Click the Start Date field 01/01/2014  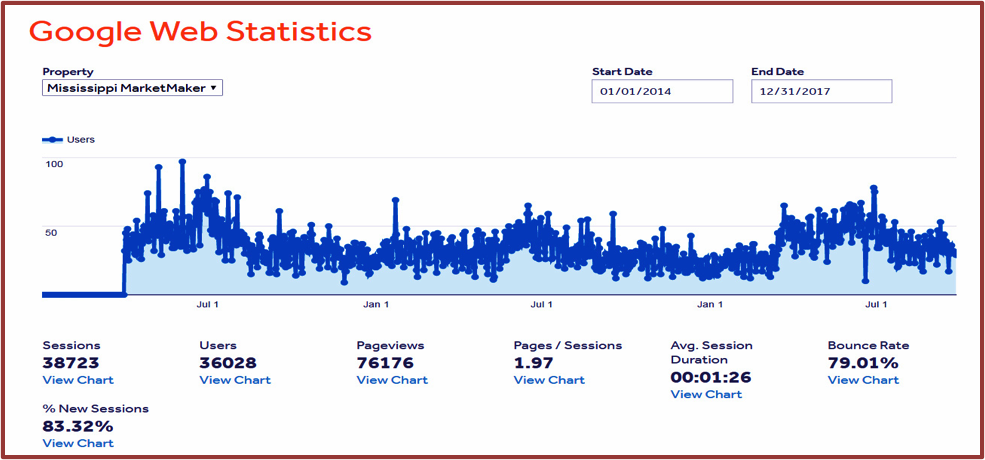click(662, 91)
